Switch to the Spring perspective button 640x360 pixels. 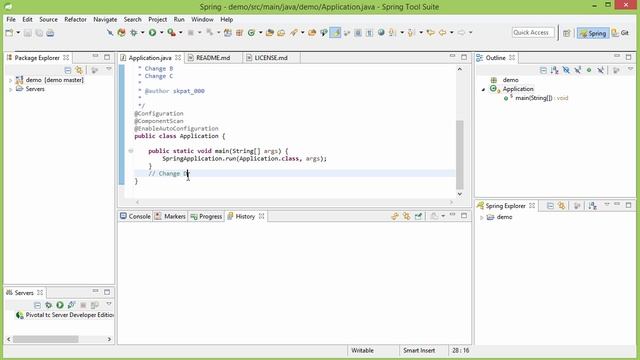point(593,33)
